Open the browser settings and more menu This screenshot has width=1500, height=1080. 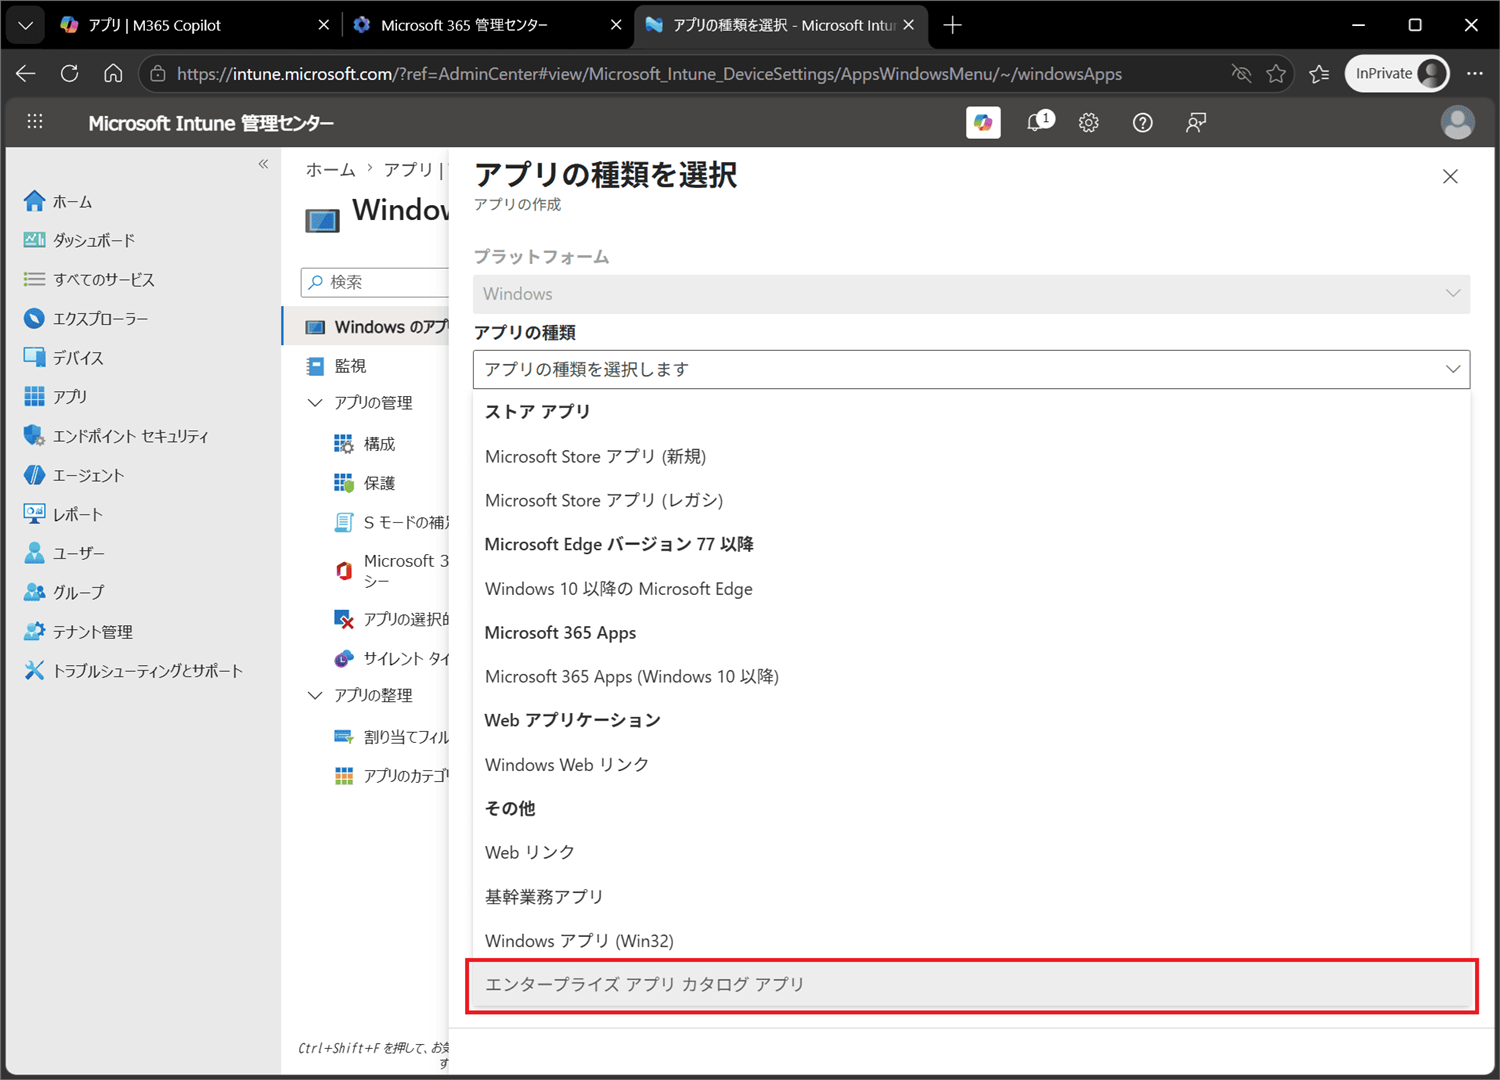pyautogui.click(x=1475, y=73)
